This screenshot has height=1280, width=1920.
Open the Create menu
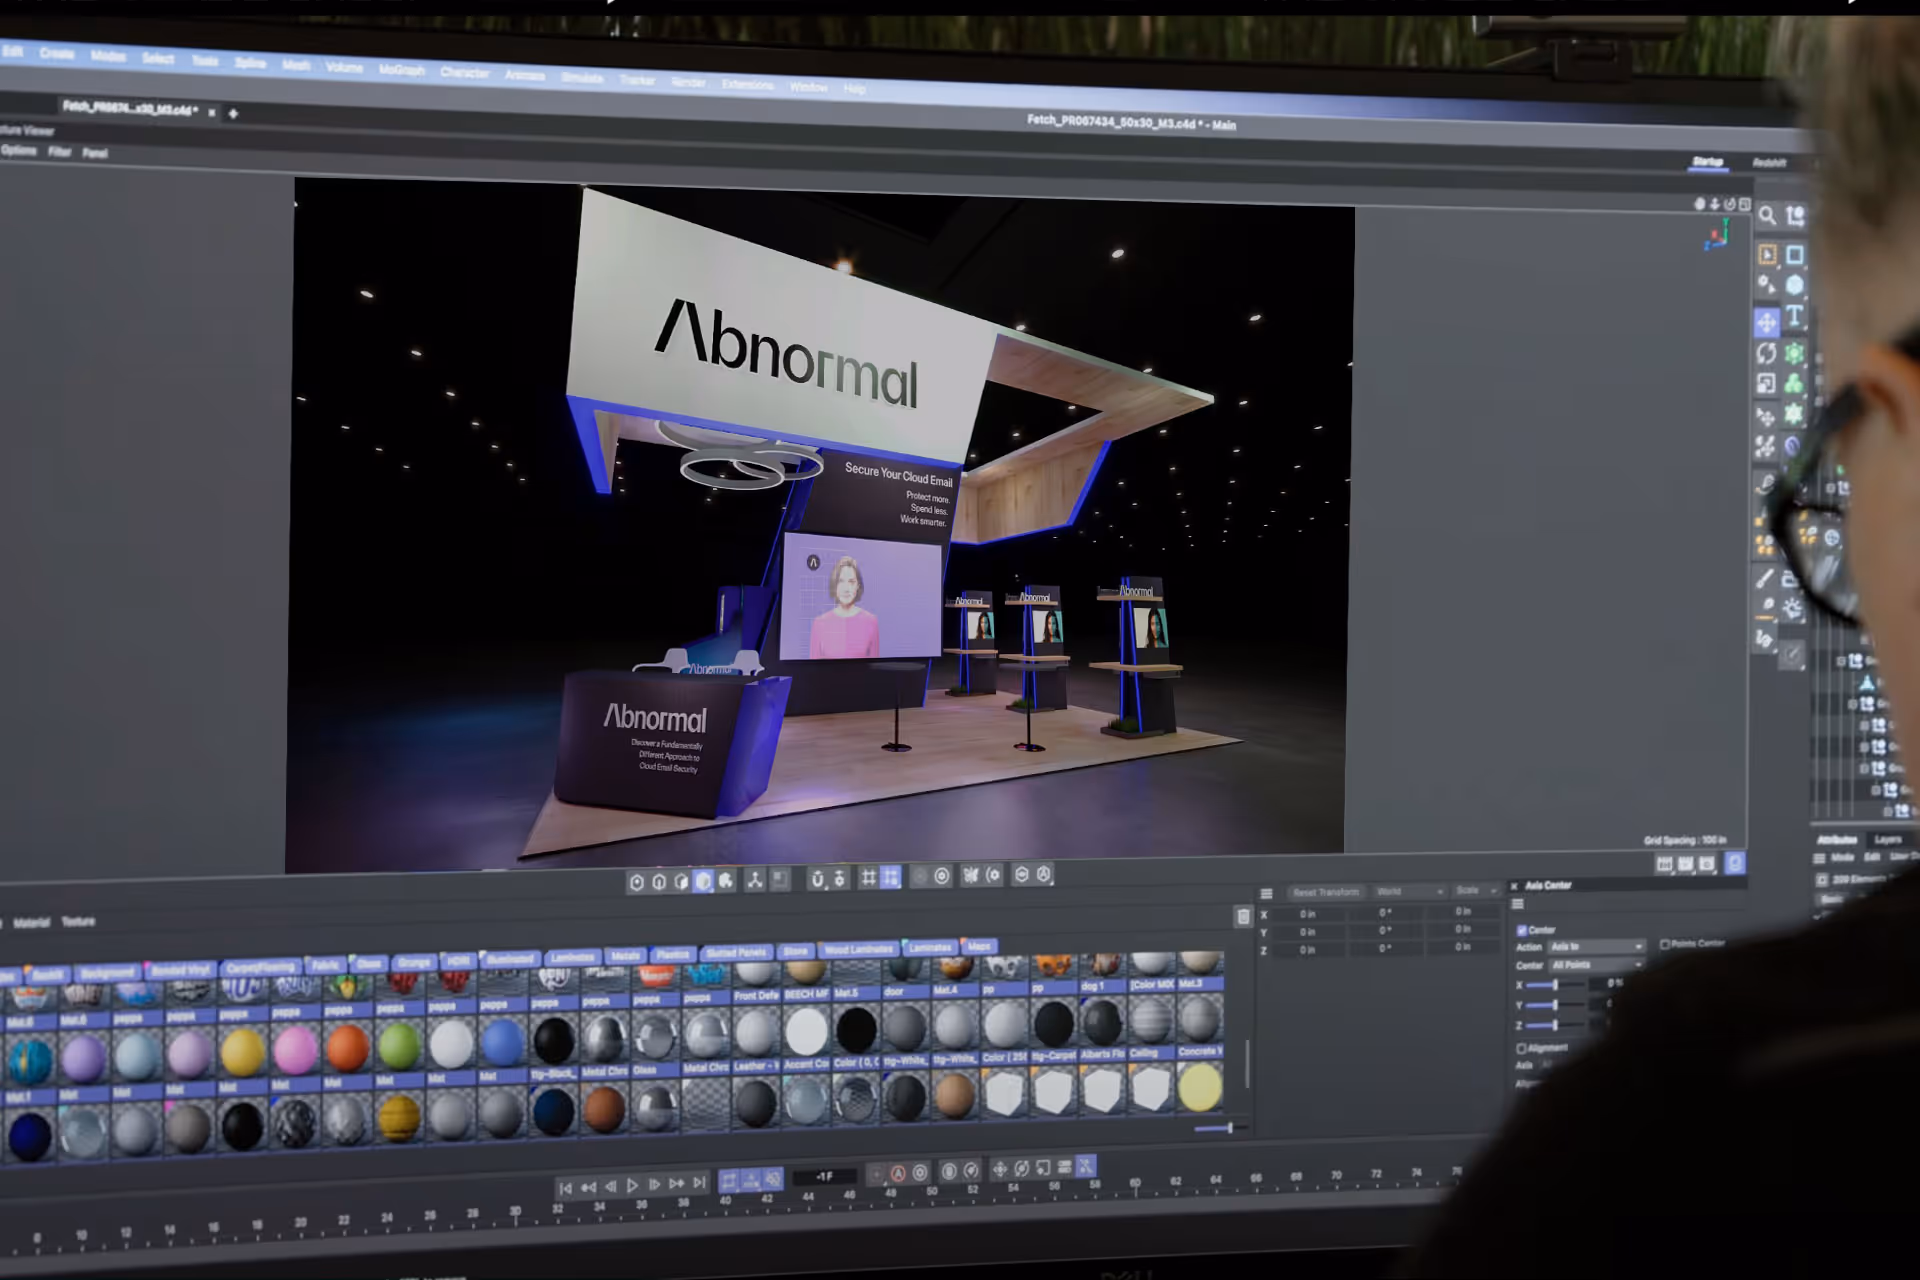(57, 53)
